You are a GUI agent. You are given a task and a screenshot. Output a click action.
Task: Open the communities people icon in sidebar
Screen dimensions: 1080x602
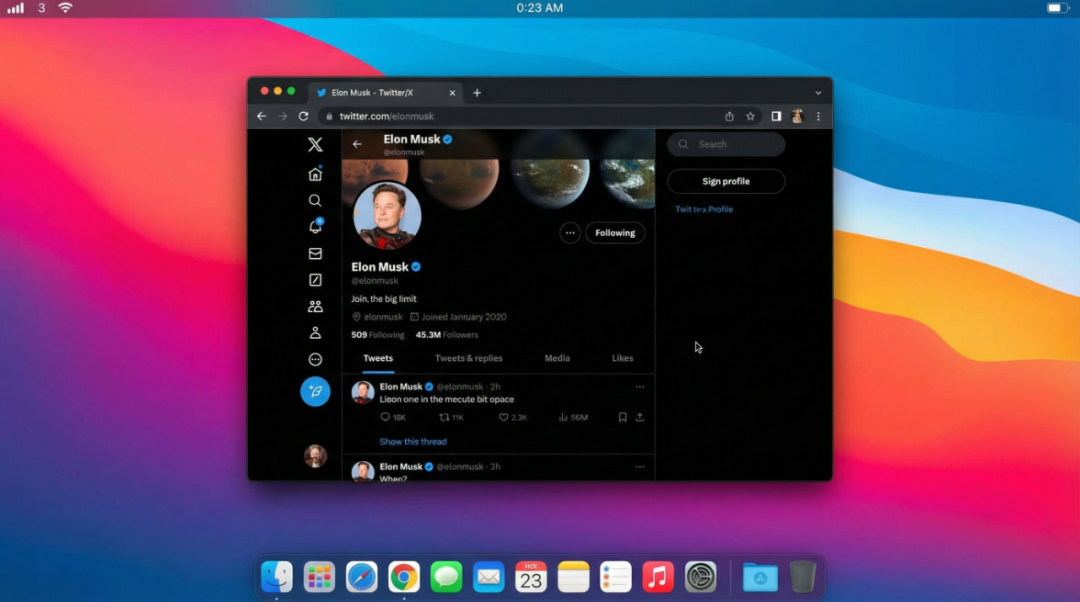click(315, 307)
